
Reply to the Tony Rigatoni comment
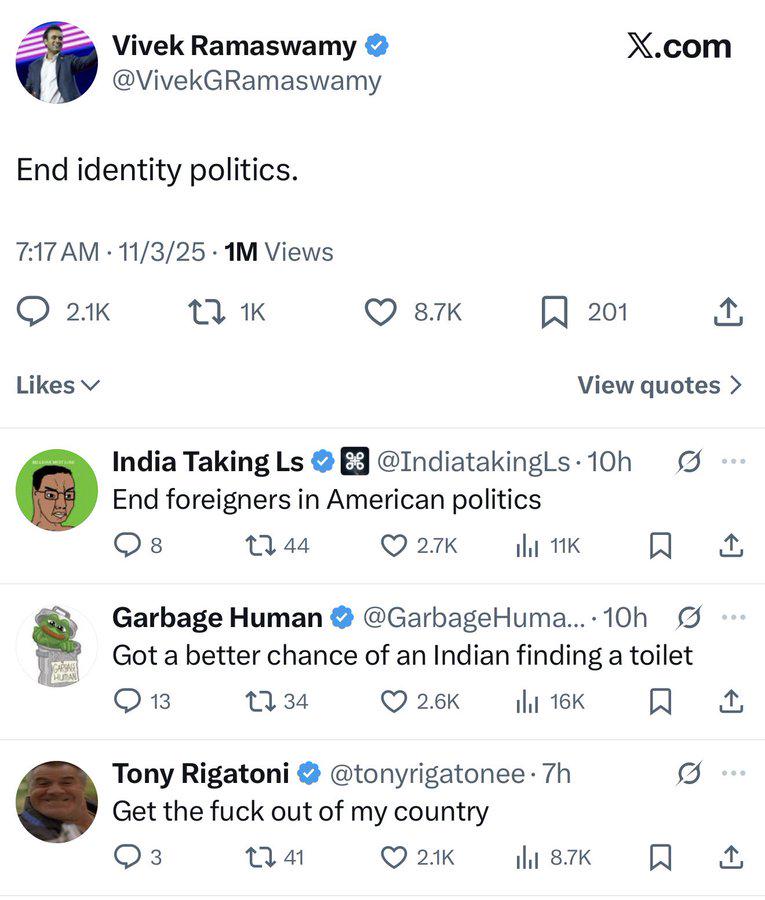128,857
